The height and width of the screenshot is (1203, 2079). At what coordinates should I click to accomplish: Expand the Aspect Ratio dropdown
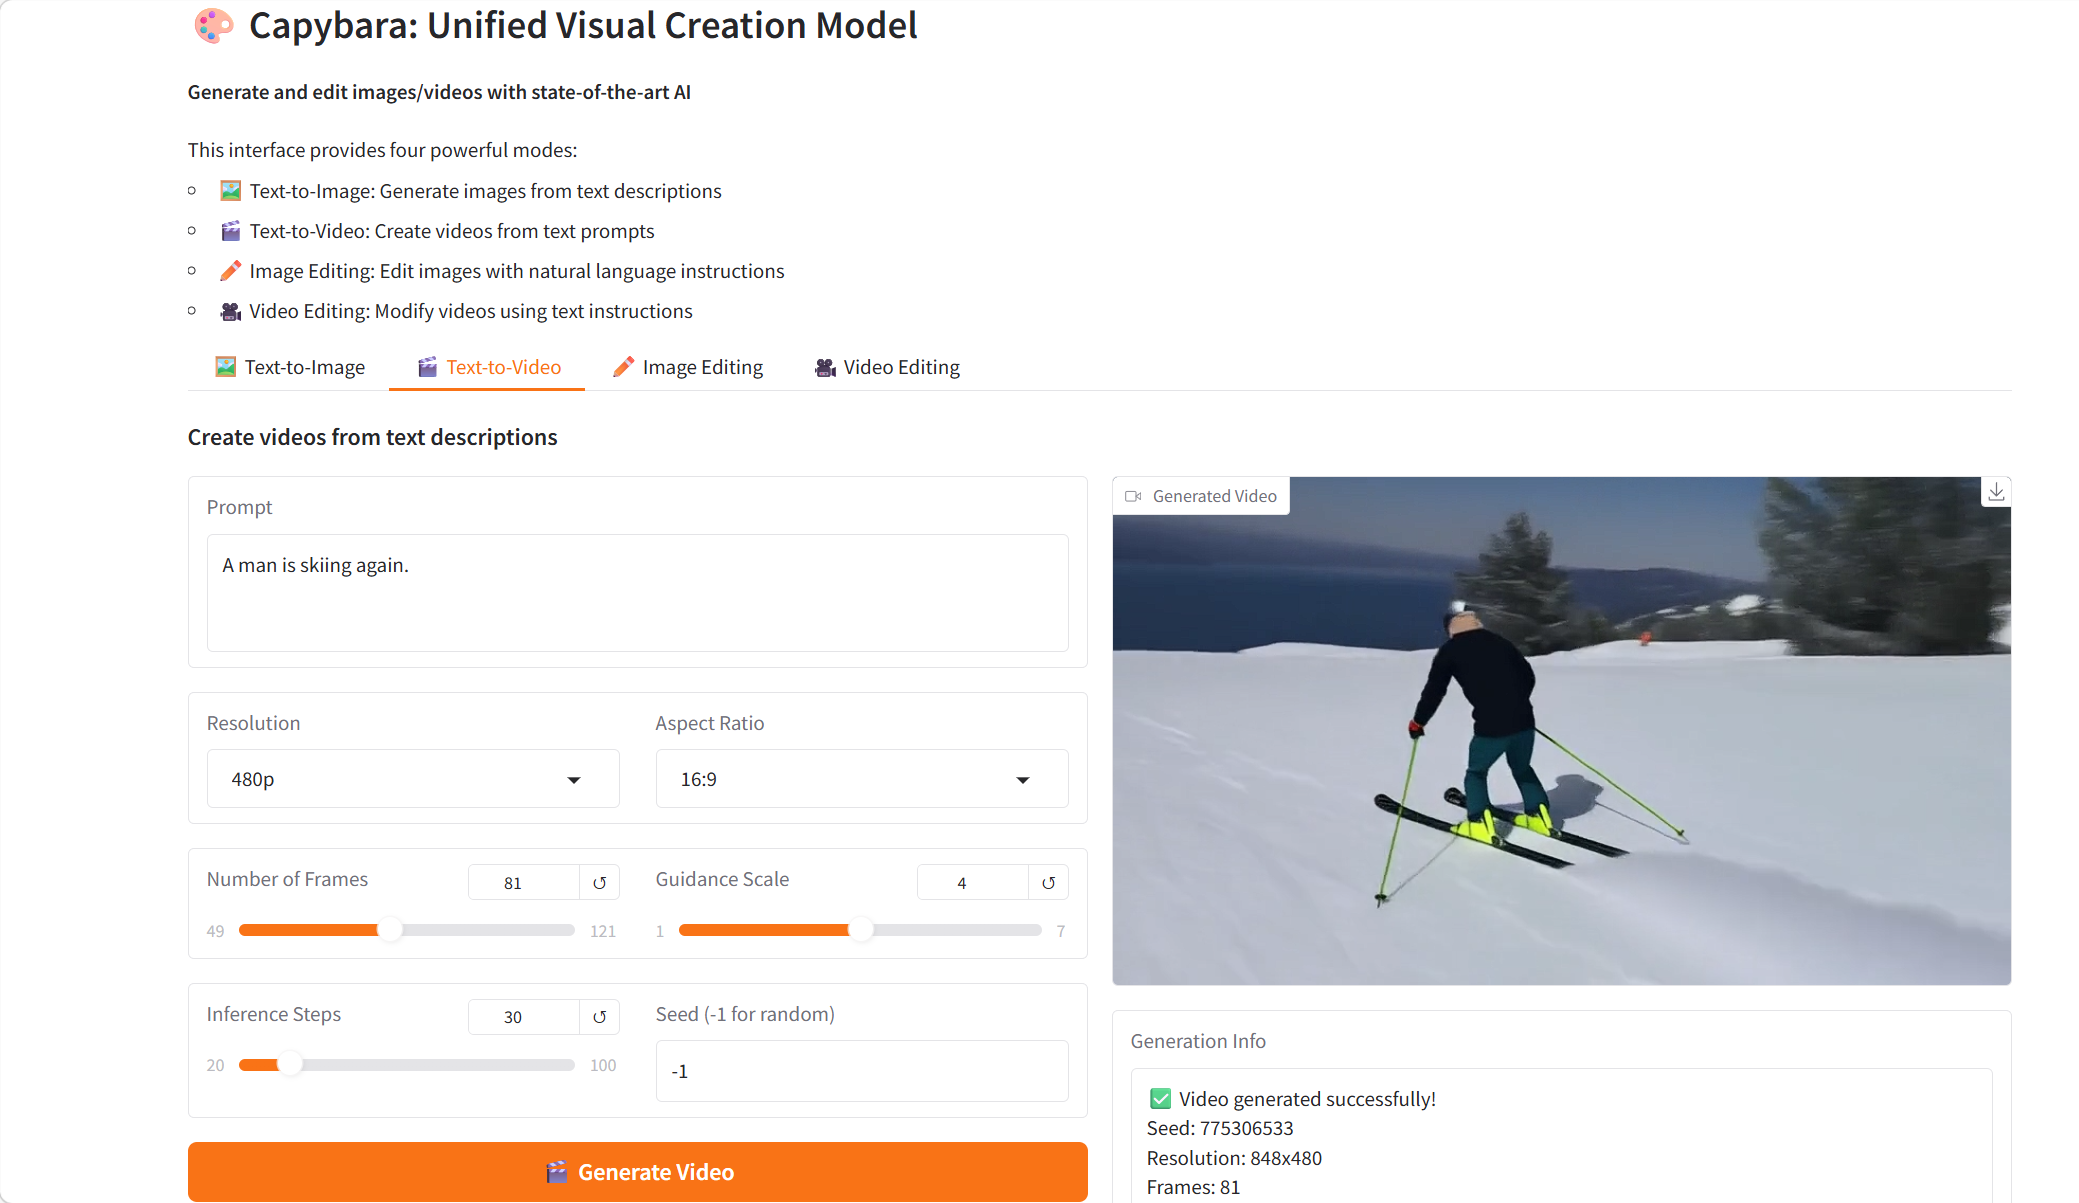(x=860, y=779)
